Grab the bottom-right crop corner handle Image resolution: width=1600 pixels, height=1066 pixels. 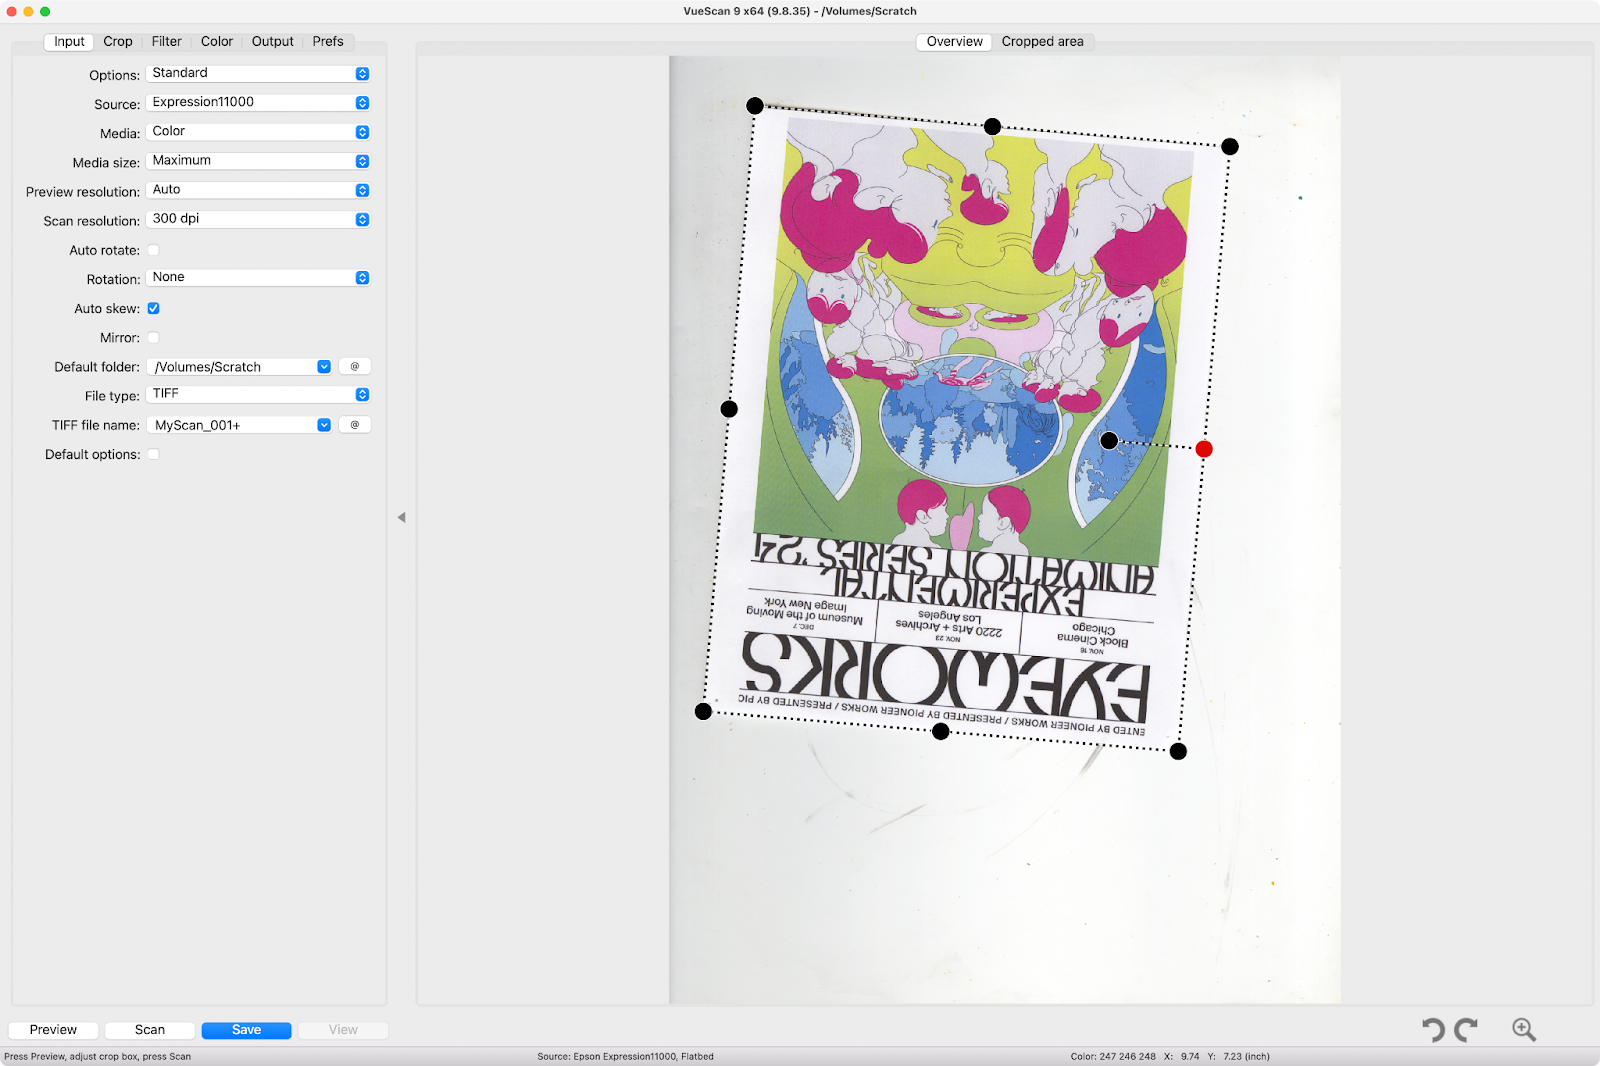pos(1178,751)
